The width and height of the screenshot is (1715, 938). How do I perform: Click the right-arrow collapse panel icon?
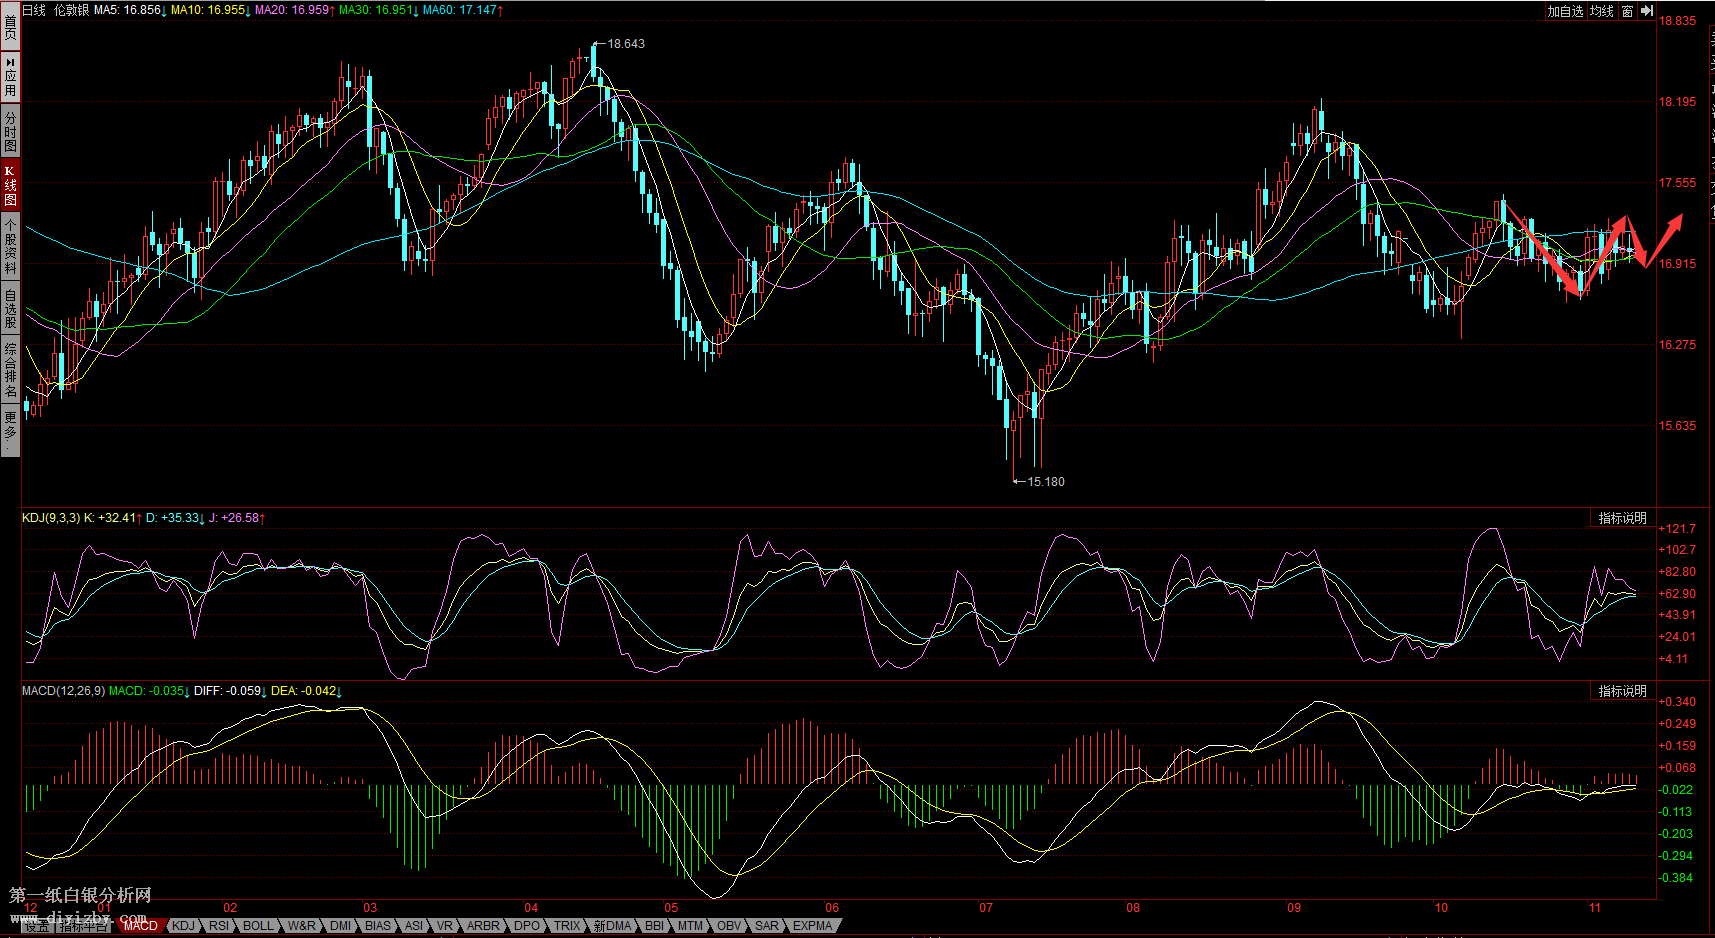tap(1647, 11)
